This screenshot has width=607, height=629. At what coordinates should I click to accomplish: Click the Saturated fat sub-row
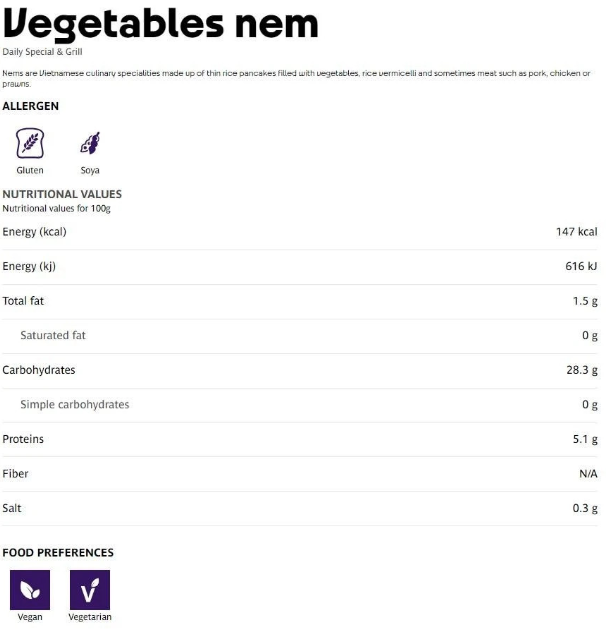click(x=53, y=335)
